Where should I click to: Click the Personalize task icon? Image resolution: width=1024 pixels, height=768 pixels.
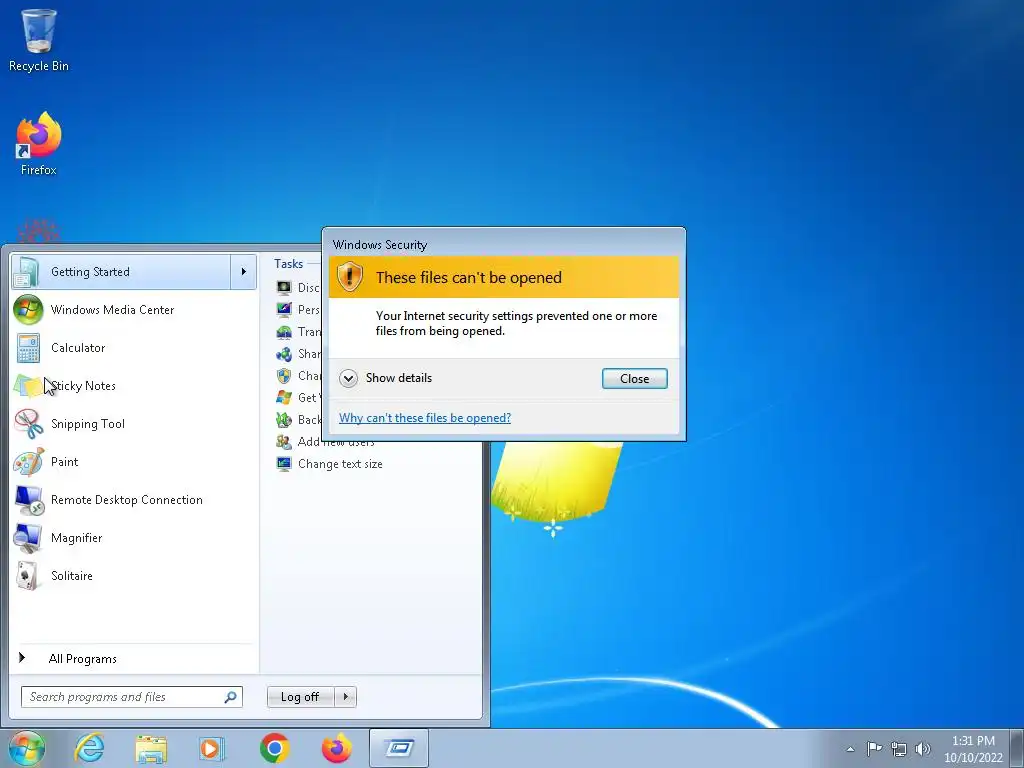click(x=283, y=310)
